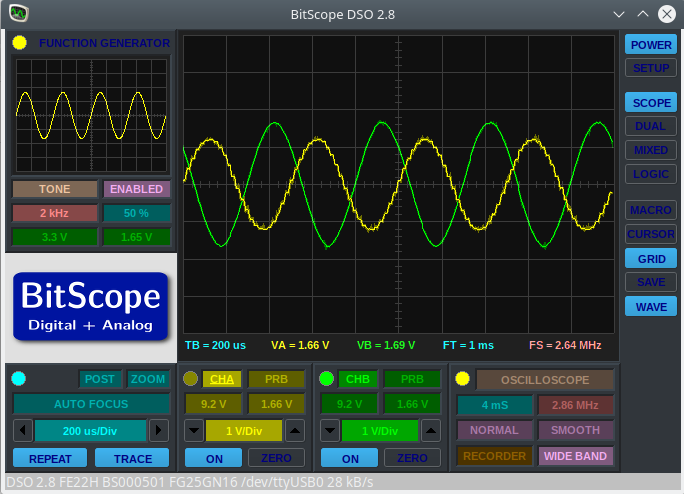The width and height of the screenshot is (684, 494).
Task: Click the right arrow beside 200 us/Div
Action: tap(158, 431)
